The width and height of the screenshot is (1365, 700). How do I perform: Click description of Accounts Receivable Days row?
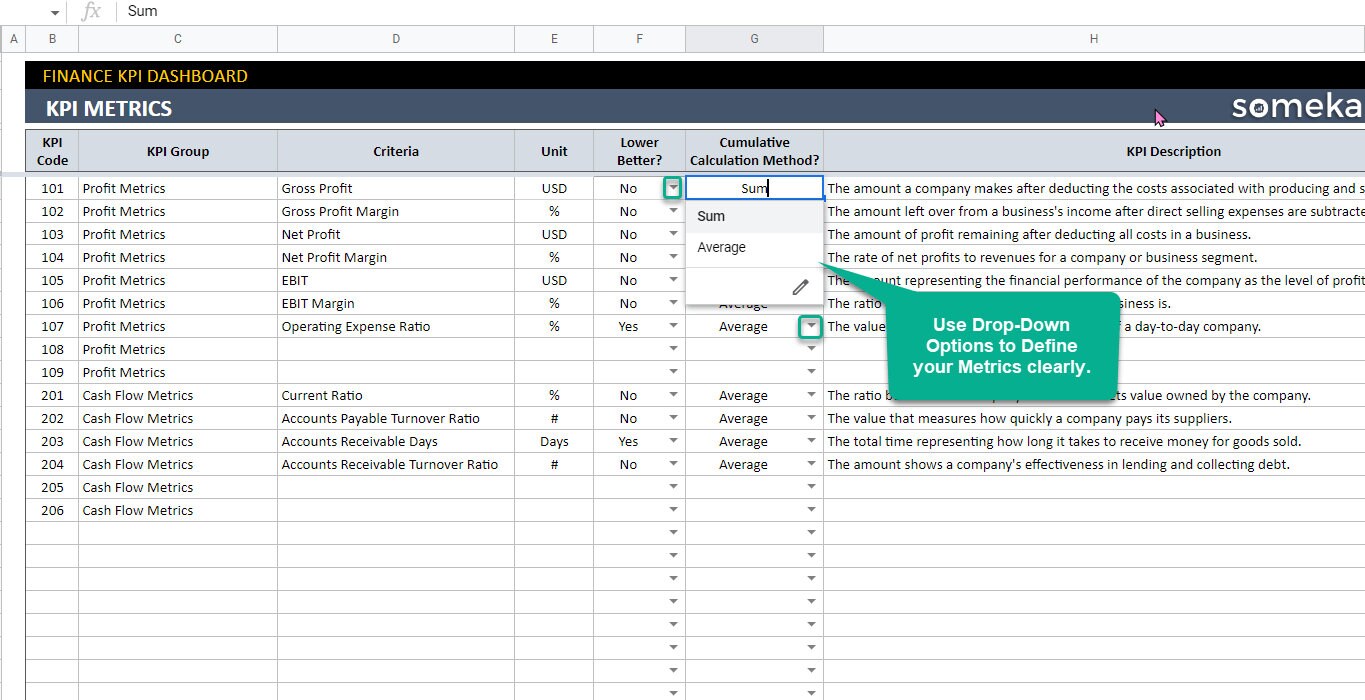coord(1064,441)
